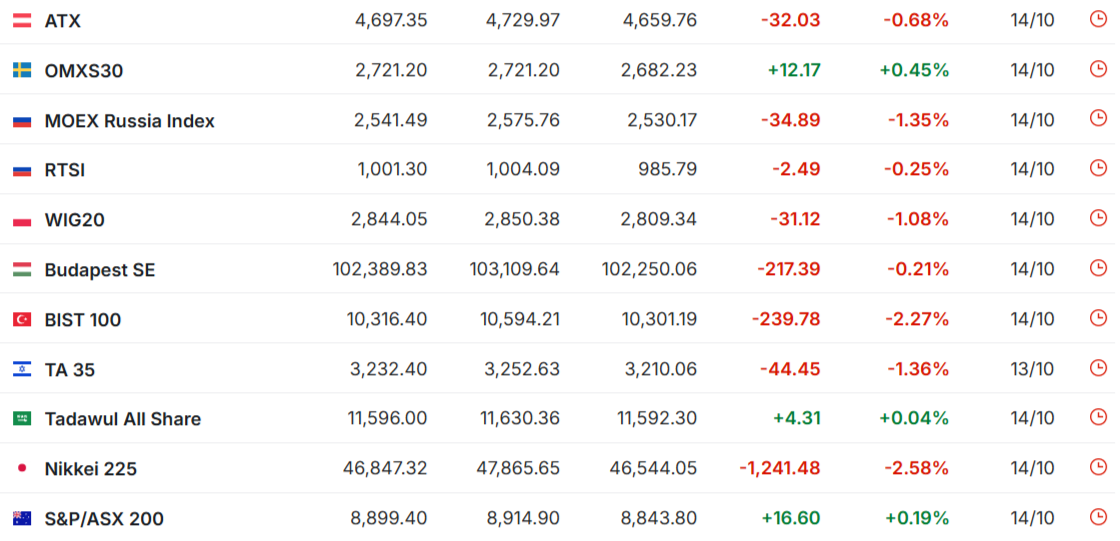Click the clock icon for Budapest SE
Screen dimensions: 1120x541
(1098, 268)
